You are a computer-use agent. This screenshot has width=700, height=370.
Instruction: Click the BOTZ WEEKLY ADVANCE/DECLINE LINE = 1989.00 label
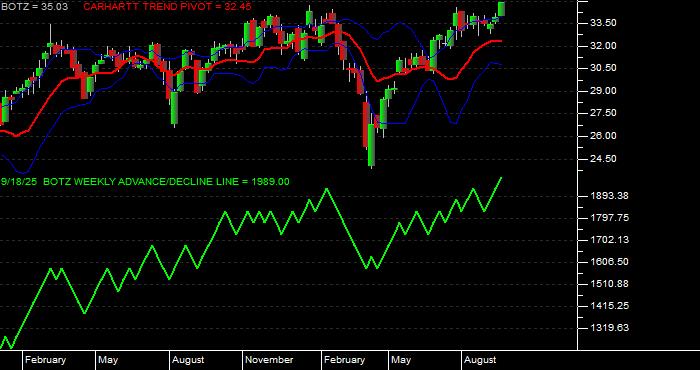click(x=166, y=182)
